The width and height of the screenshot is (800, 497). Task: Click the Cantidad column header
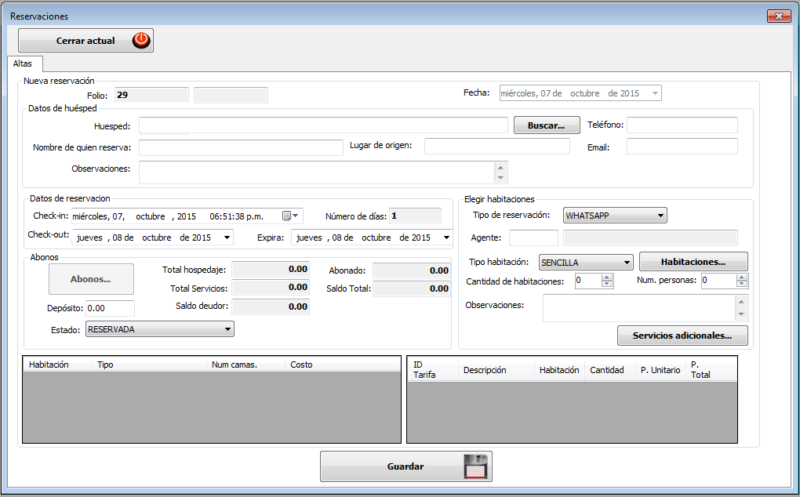tap(610, 370)
